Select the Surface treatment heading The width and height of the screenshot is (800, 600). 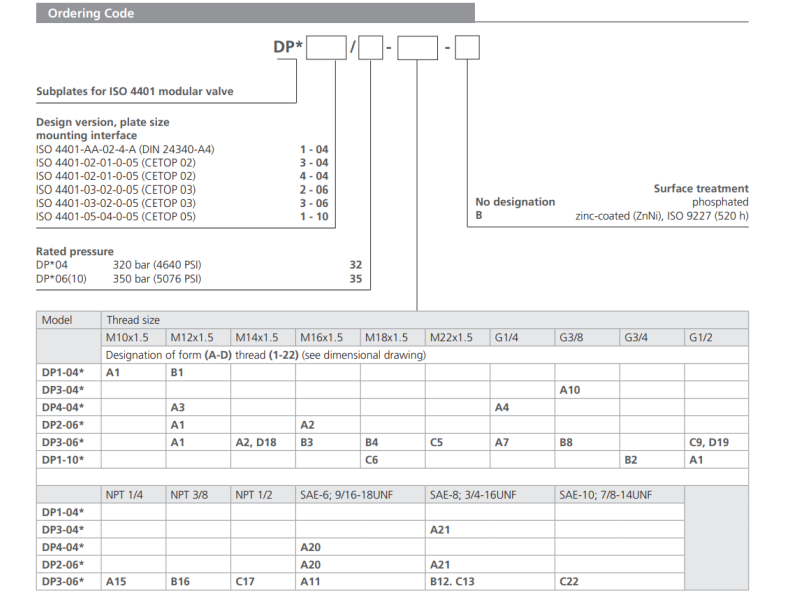click(700, 188)
